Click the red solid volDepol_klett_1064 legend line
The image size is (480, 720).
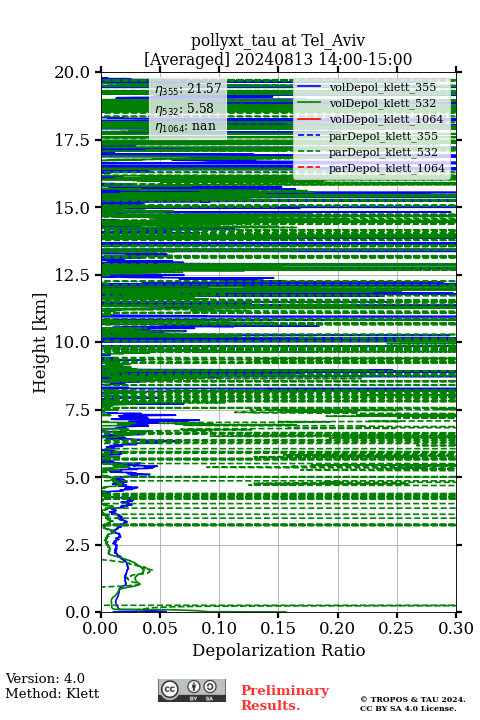tap(309, 119)
